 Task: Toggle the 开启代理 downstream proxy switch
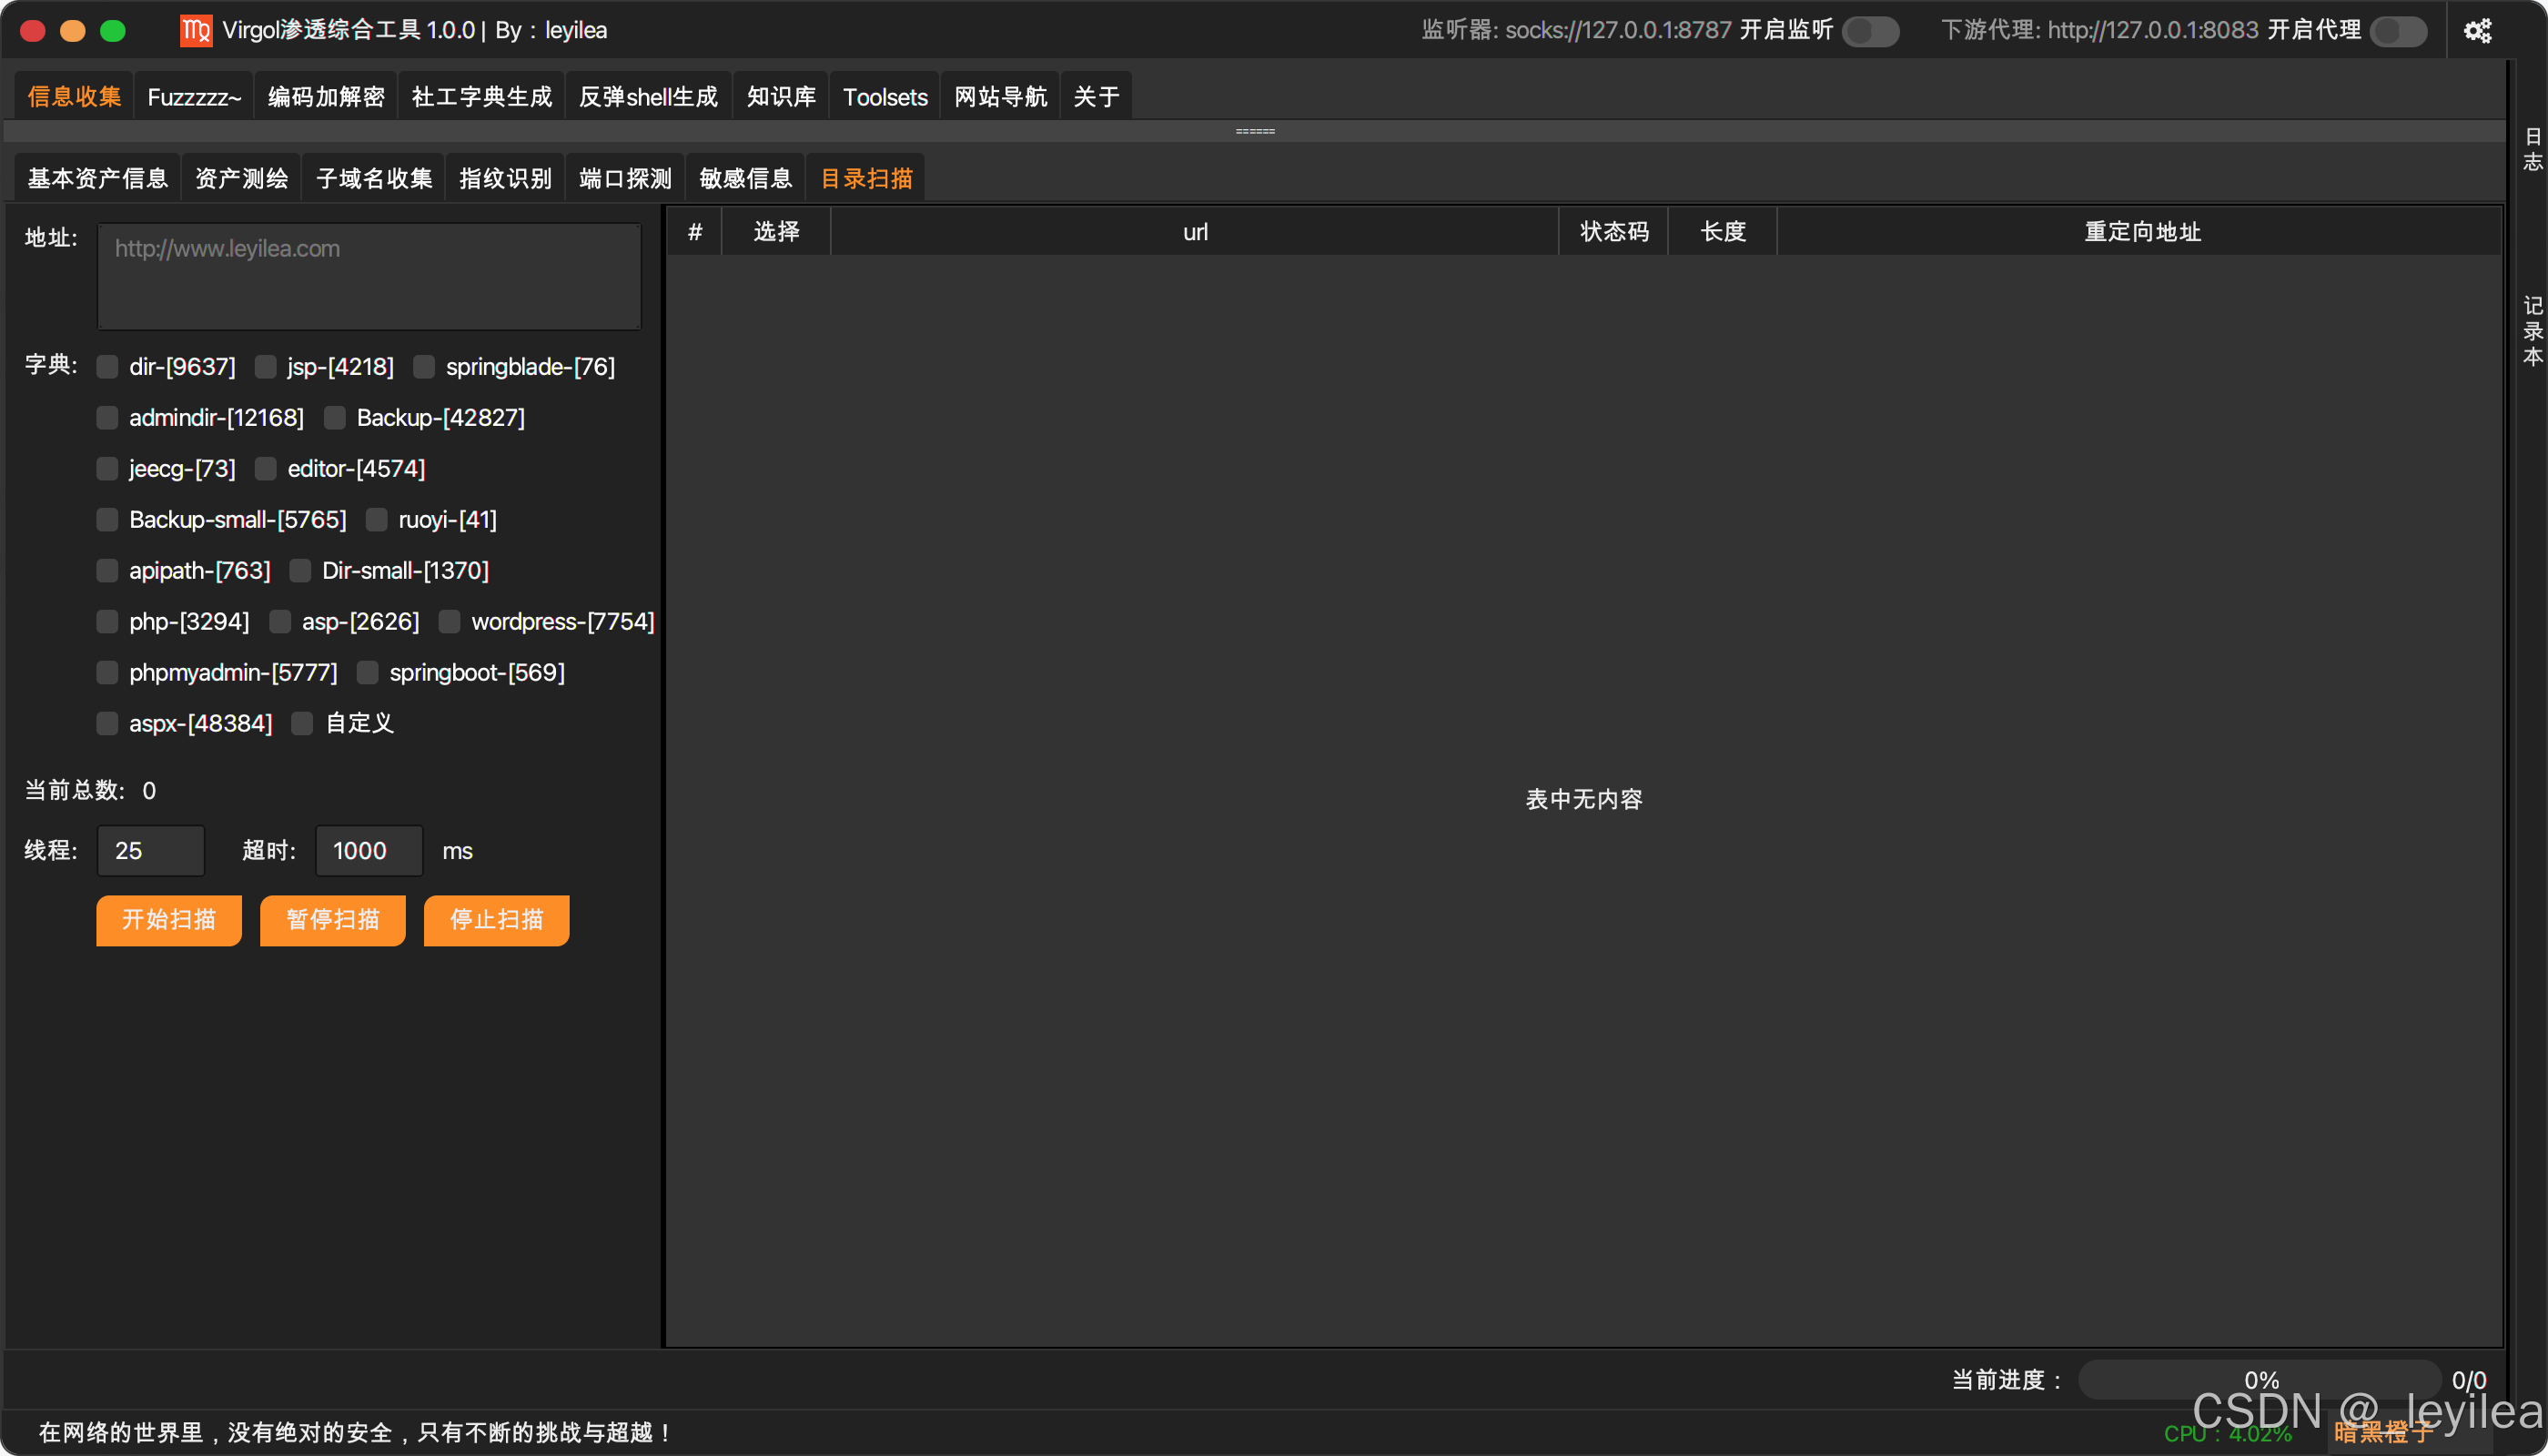(x=2398, y=31)
